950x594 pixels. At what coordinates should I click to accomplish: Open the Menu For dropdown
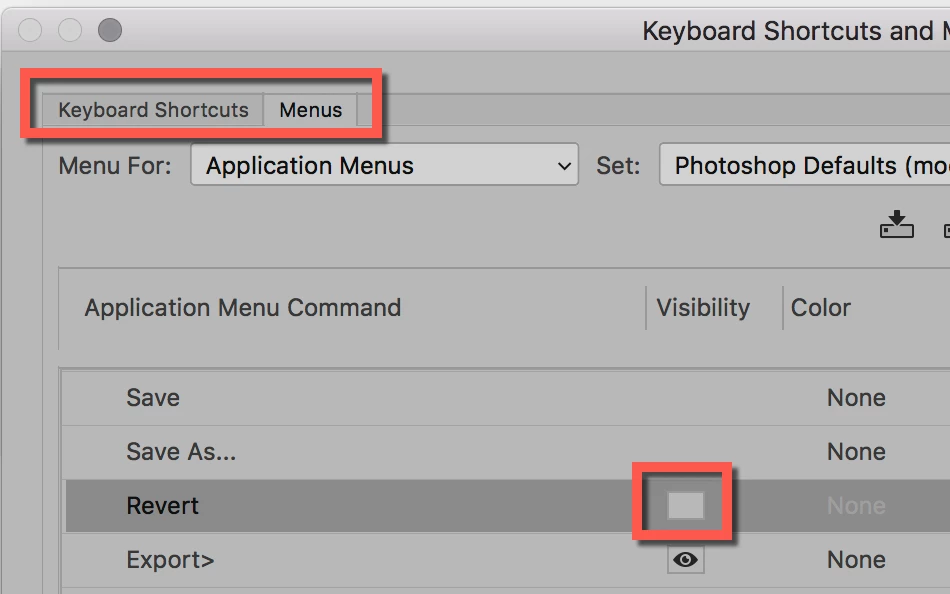pyautogui.click(x=384, y=166)
